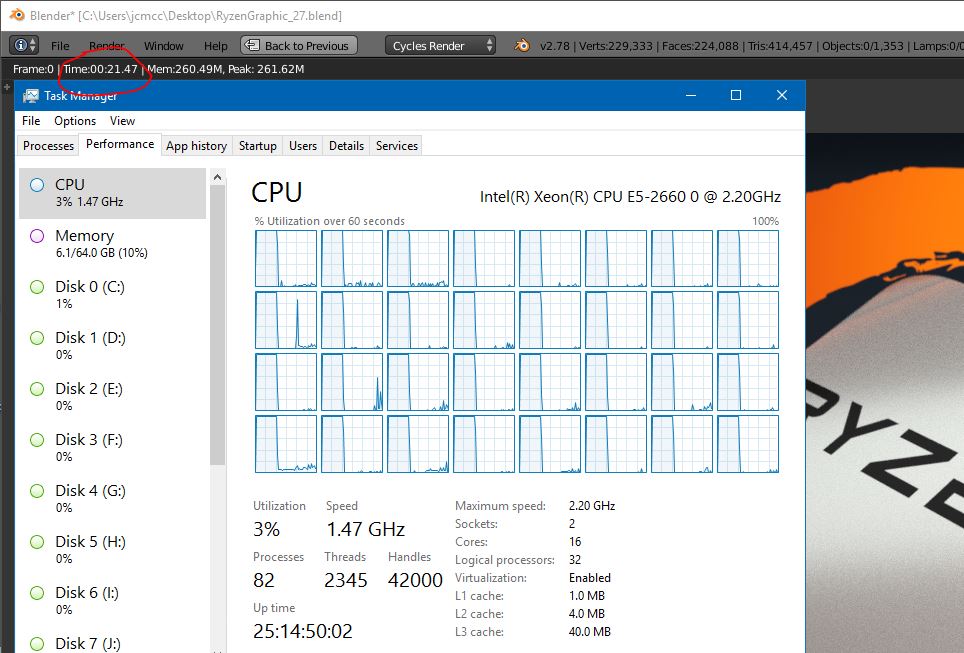The width and height of the screenshot is (964, 653).
Task: Click the green Disk 3 circle icon
Action: [x=37, y=440]
